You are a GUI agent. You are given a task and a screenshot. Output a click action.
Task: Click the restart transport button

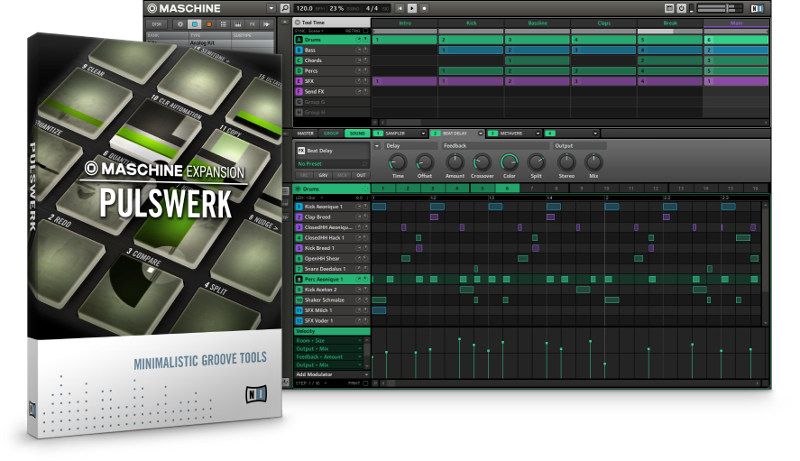(x=400, y=8)
